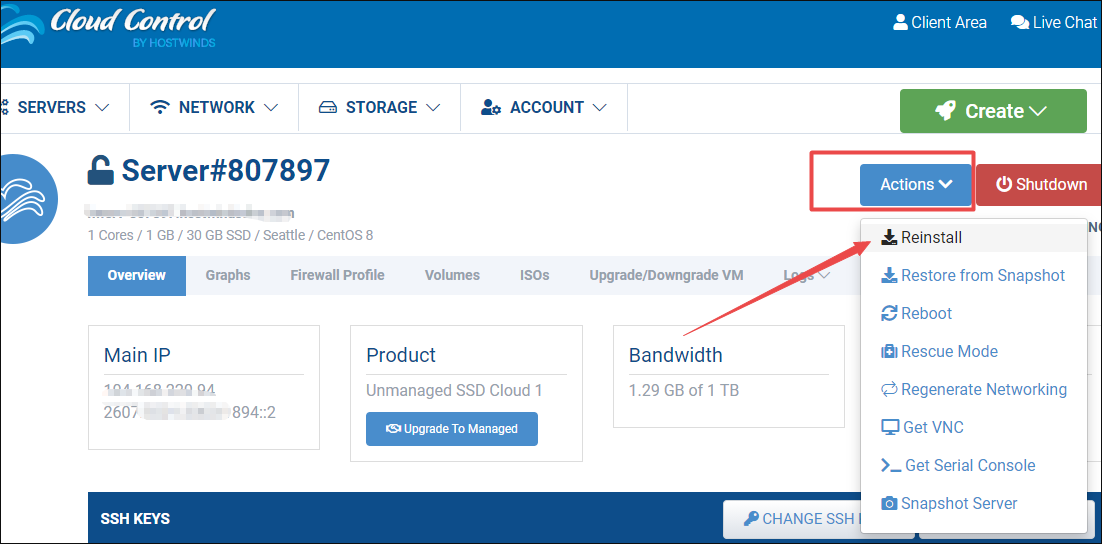Click the Server#807897 title text
Image resolution: width=1102 pixels, height=544 pixels.
[x=226, y=171]
